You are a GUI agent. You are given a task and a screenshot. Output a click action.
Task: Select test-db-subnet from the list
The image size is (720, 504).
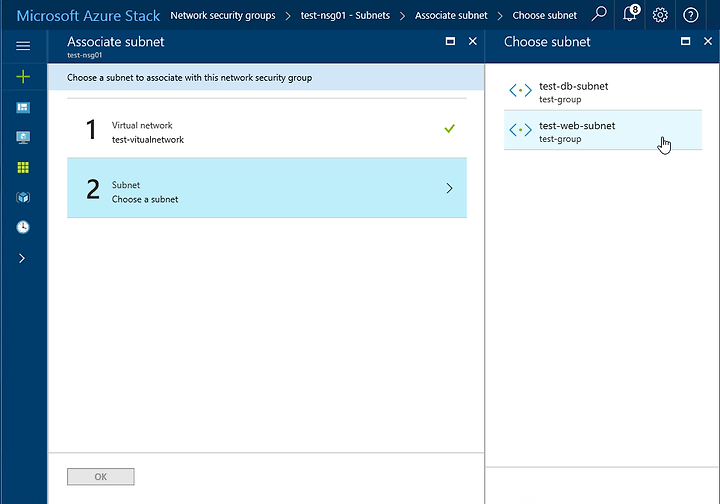tap(603, 91)
